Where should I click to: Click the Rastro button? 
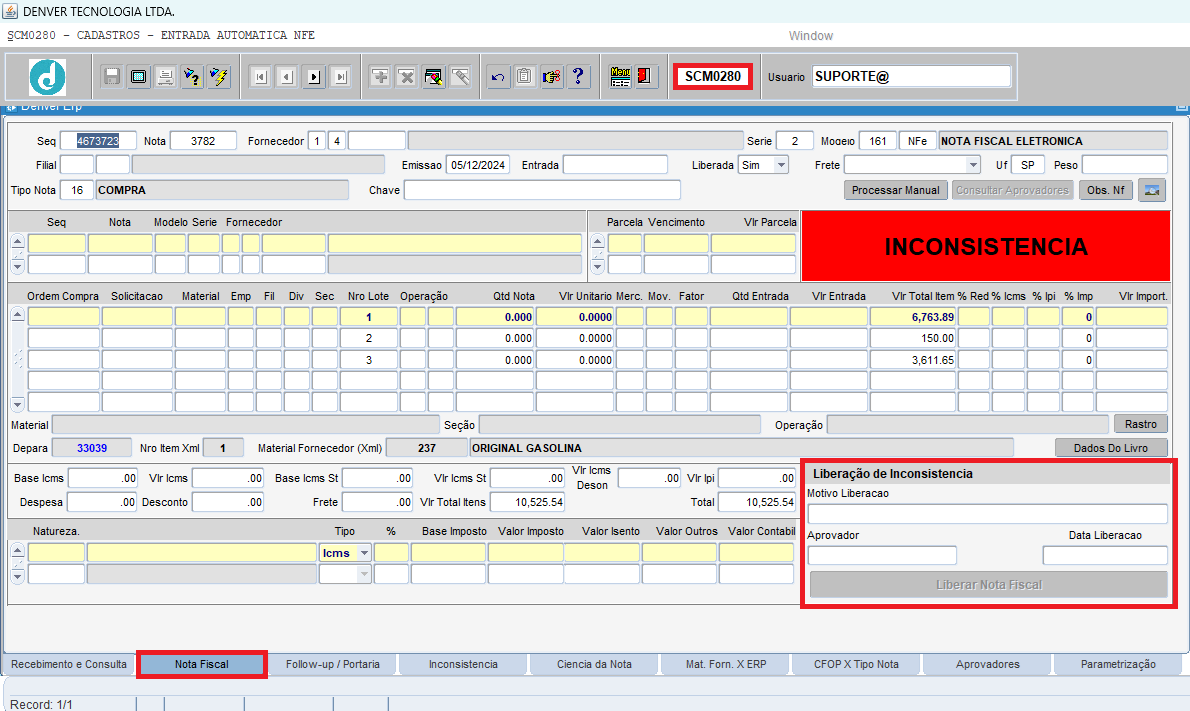point(1141,424)
